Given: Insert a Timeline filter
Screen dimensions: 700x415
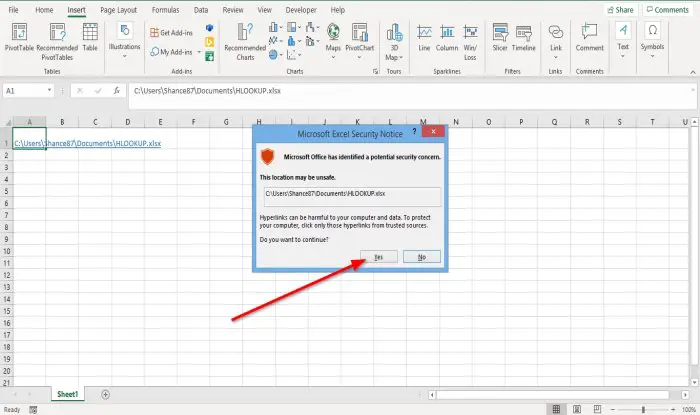Looking at the screenshot, I should [x=523, y=37].
